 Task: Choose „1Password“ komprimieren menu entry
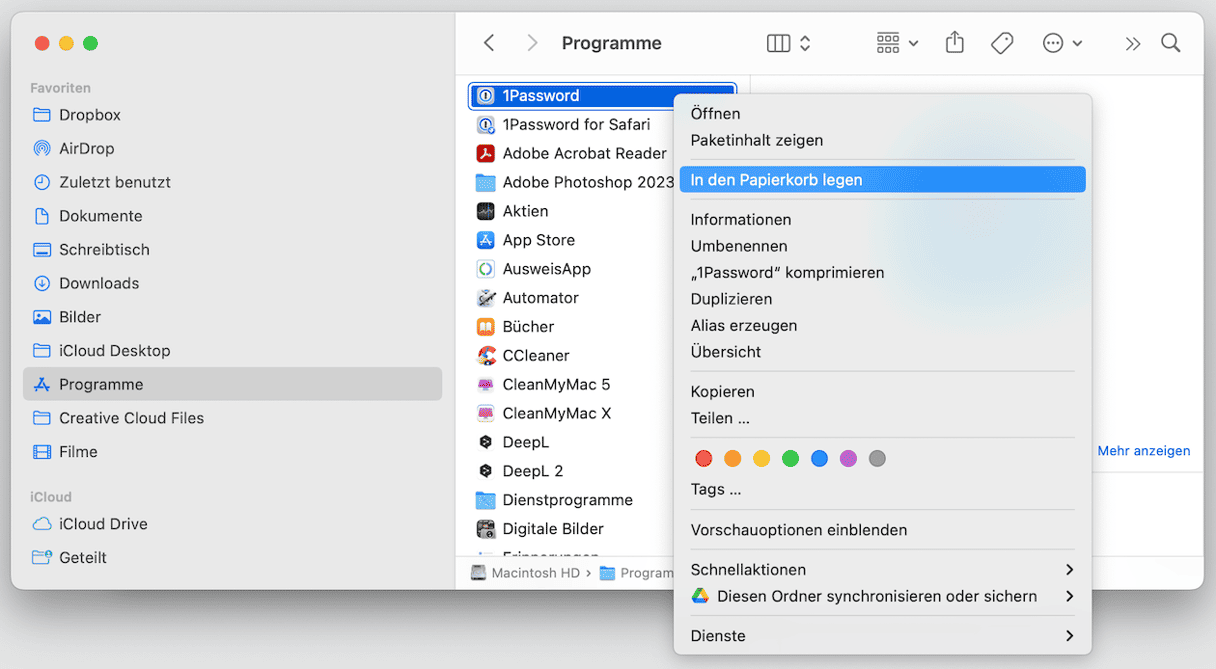click(x=882, y=273)
